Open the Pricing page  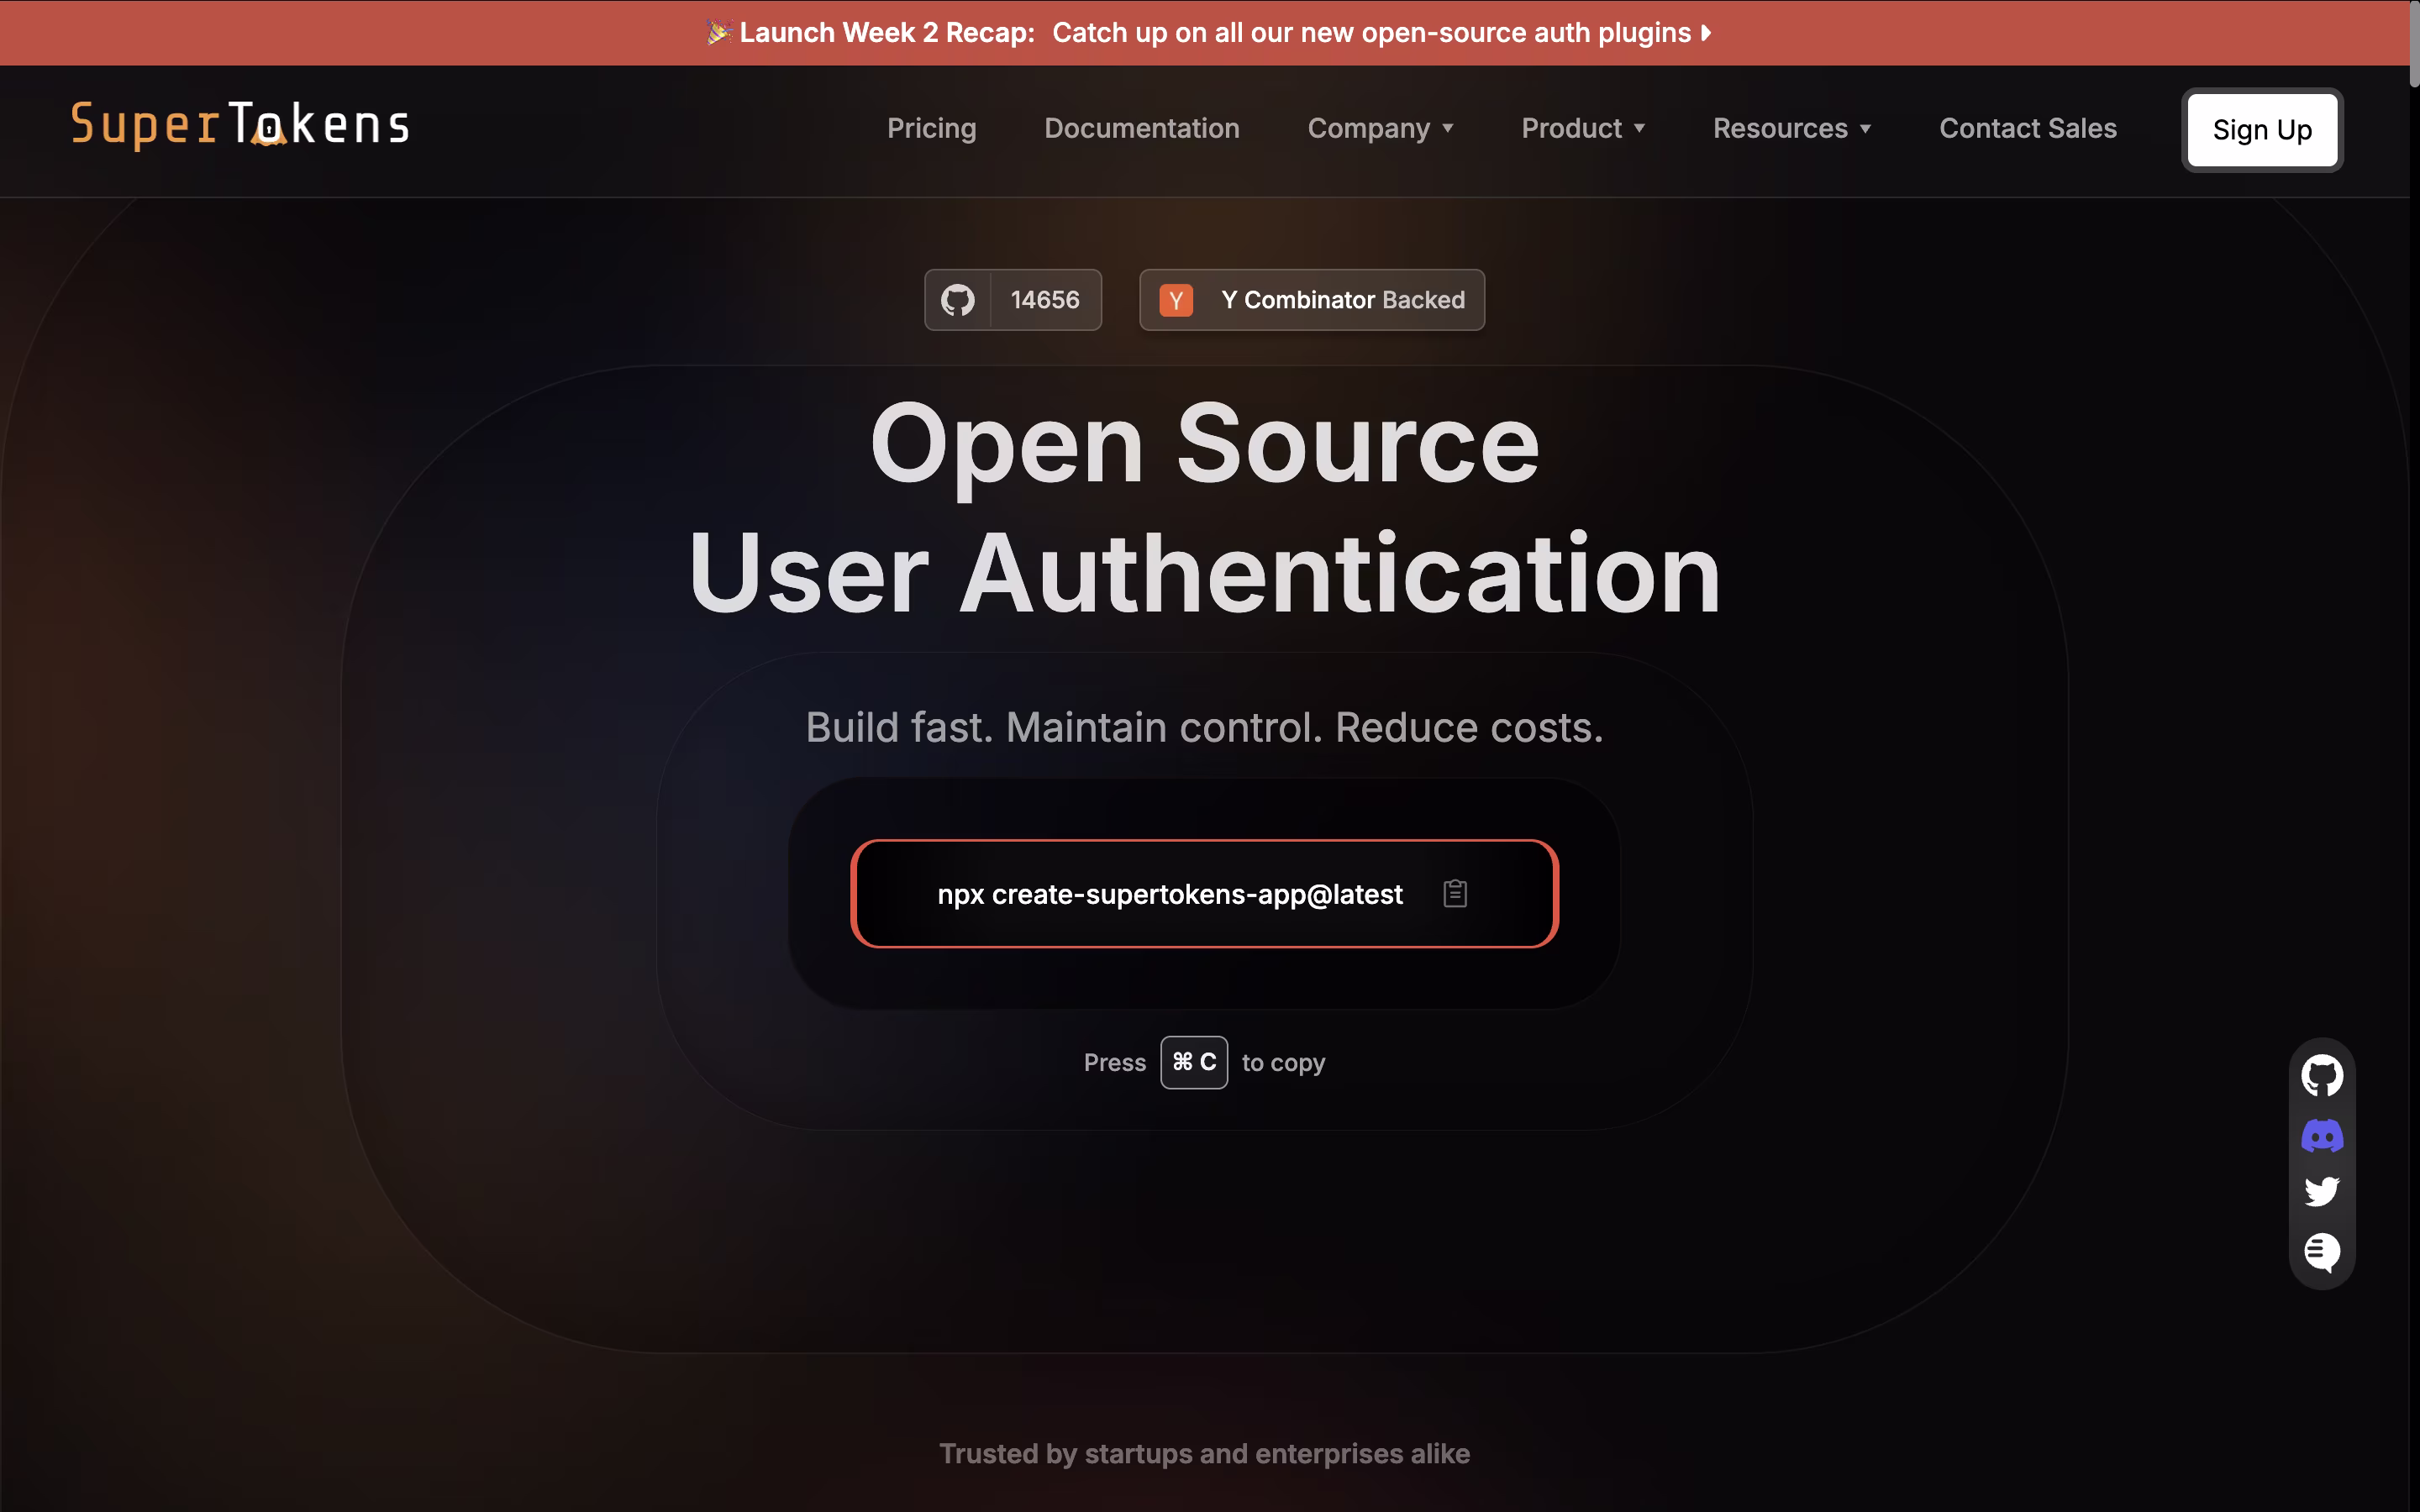pyautogui.click(x=931, y=128)
